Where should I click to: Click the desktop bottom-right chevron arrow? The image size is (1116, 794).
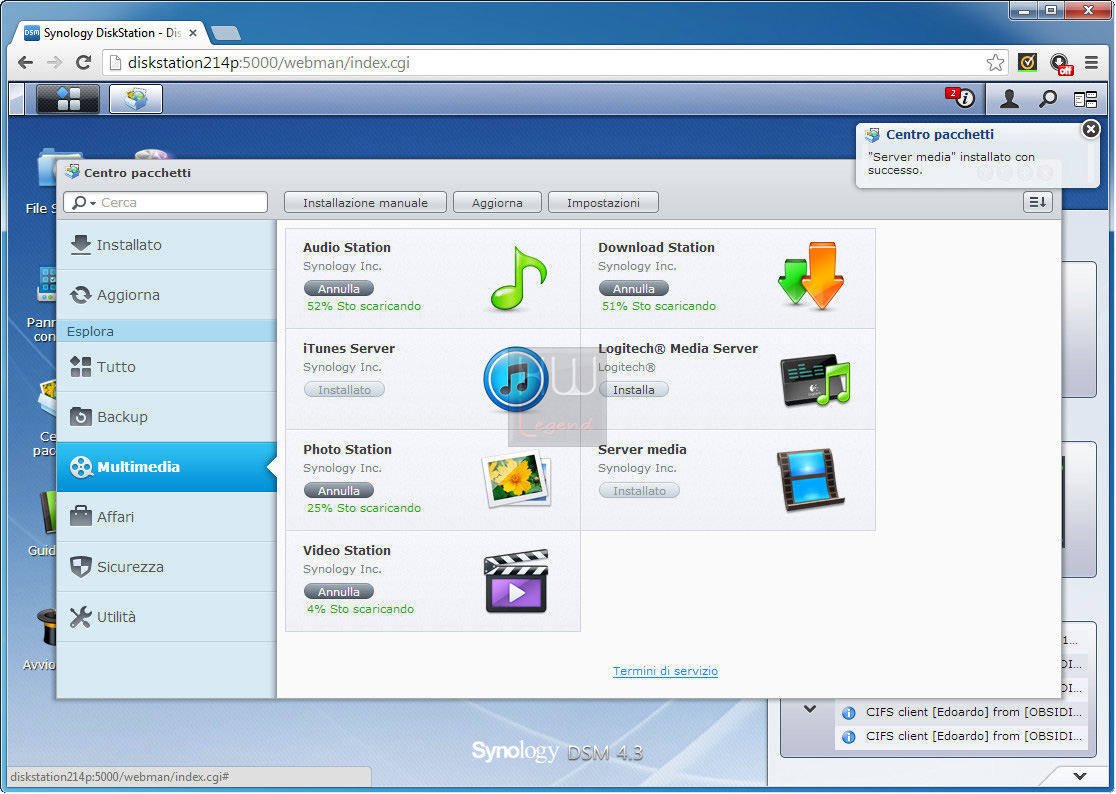pyautogui.click(x=1080, y=776)
